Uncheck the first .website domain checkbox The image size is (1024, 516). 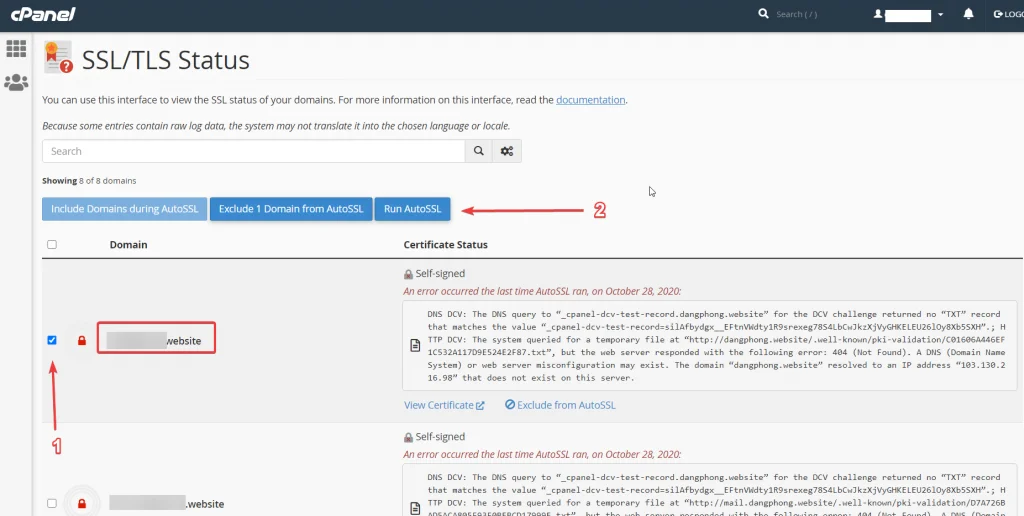[52, 340]
